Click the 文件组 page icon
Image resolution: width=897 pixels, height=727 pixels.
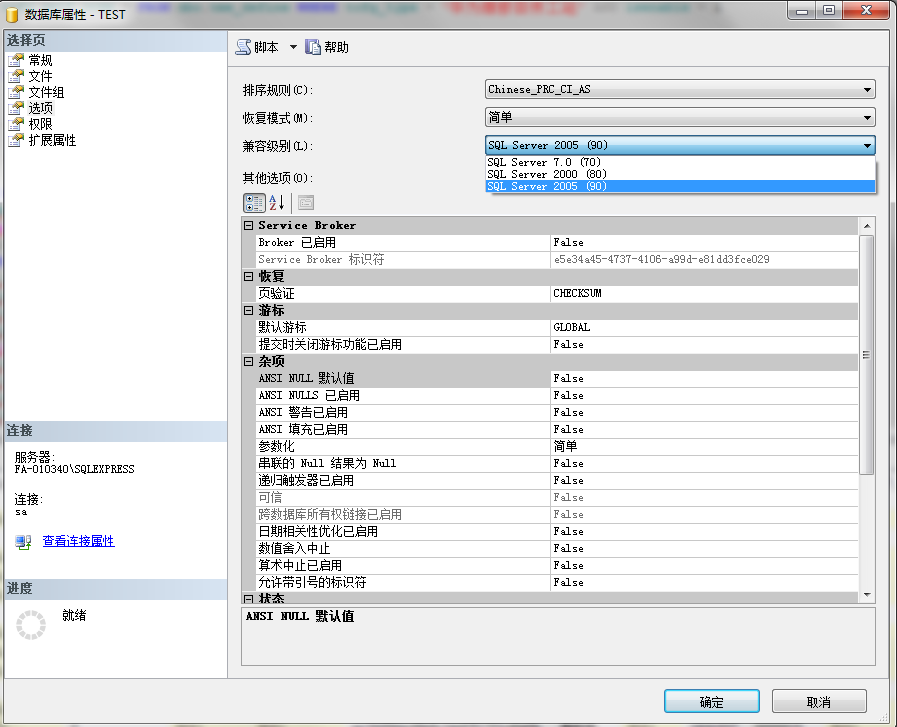pyautogui.click(x=16, y=92)
